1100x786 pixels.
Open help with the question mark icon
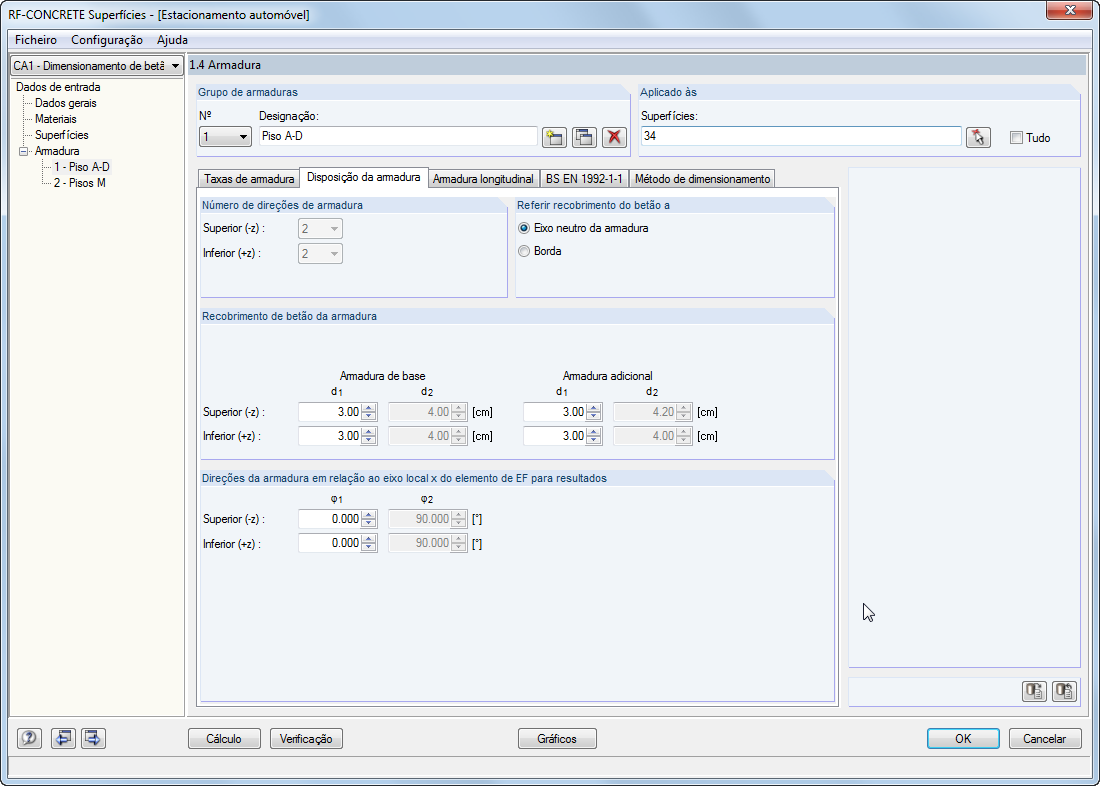click(x=29, y=738)
